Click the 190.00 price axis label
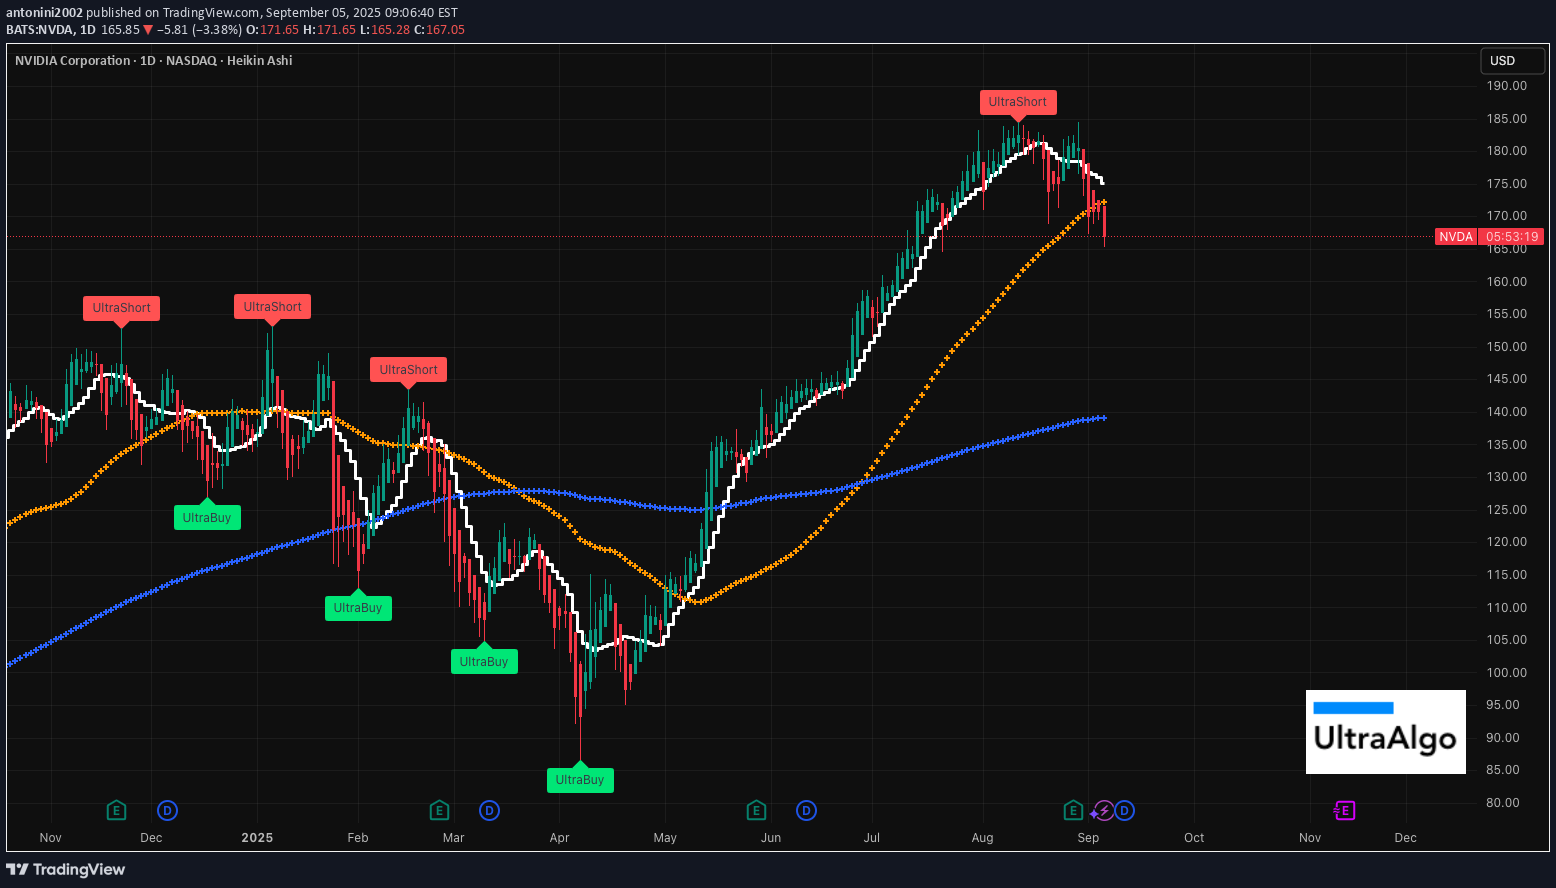Viewport: 1556px width, 888px height. [1507, 86]
